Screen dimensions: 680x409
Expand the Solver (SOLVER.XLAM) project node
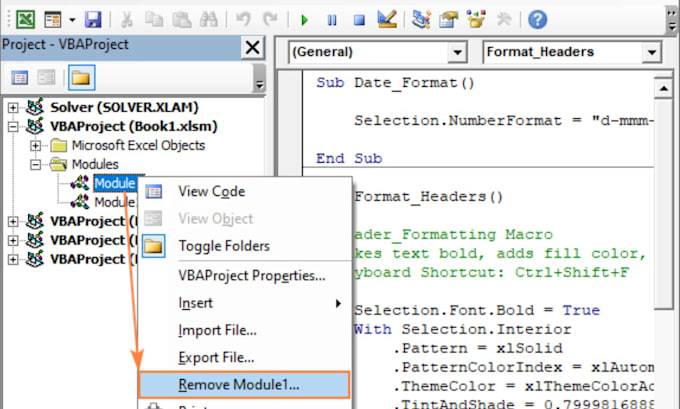pyautogui.click(x=13, y=107)
